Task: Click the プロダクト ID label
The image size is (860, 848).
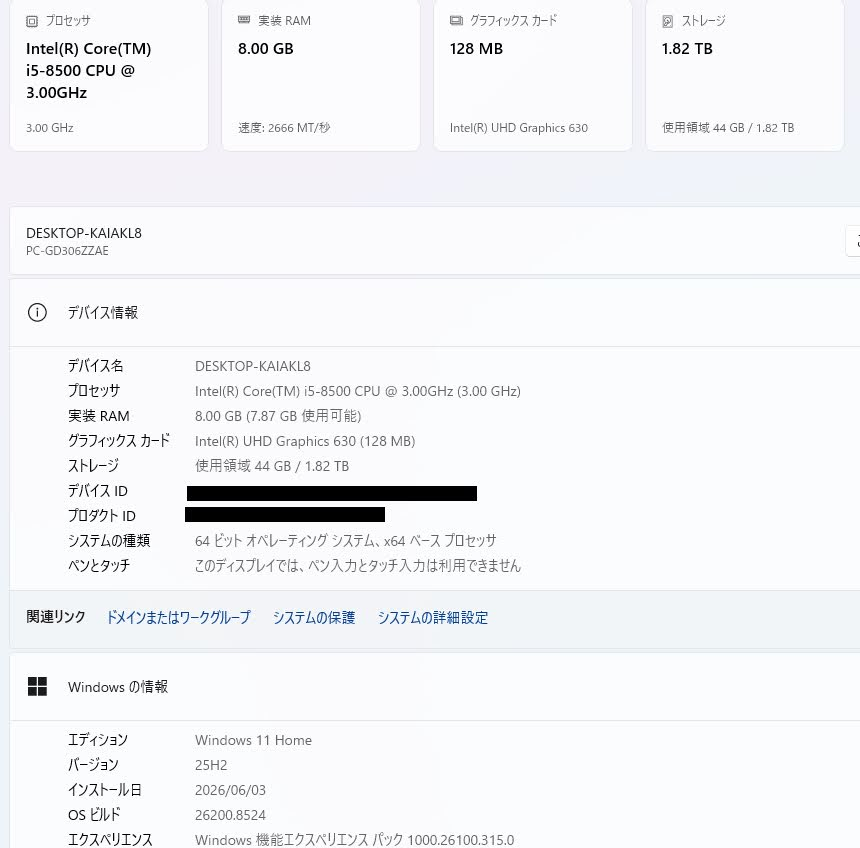Action: (101, 516)
